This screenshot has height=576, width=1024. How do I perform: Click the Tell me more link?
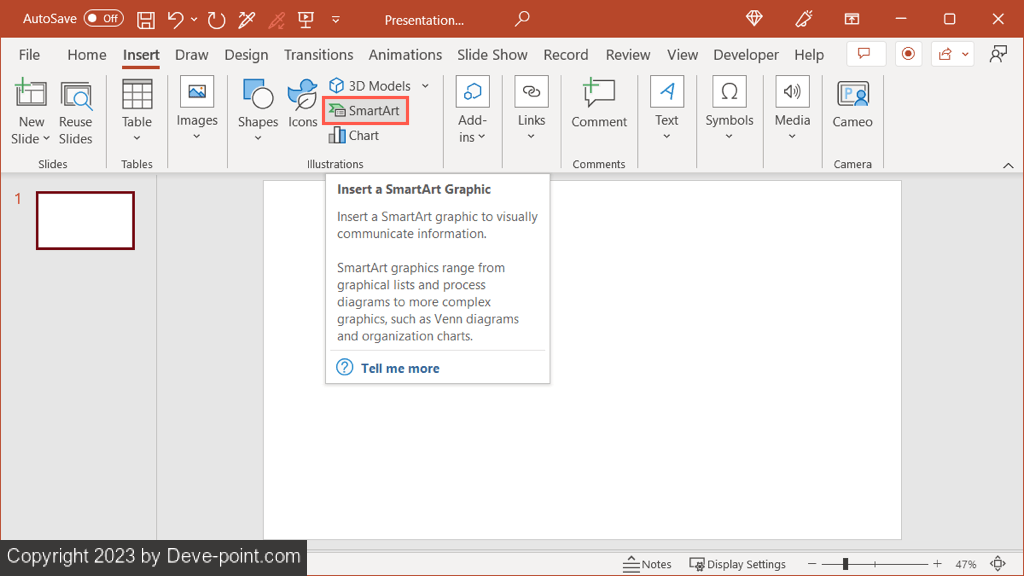pyautogui.click(x=400, y=368)
